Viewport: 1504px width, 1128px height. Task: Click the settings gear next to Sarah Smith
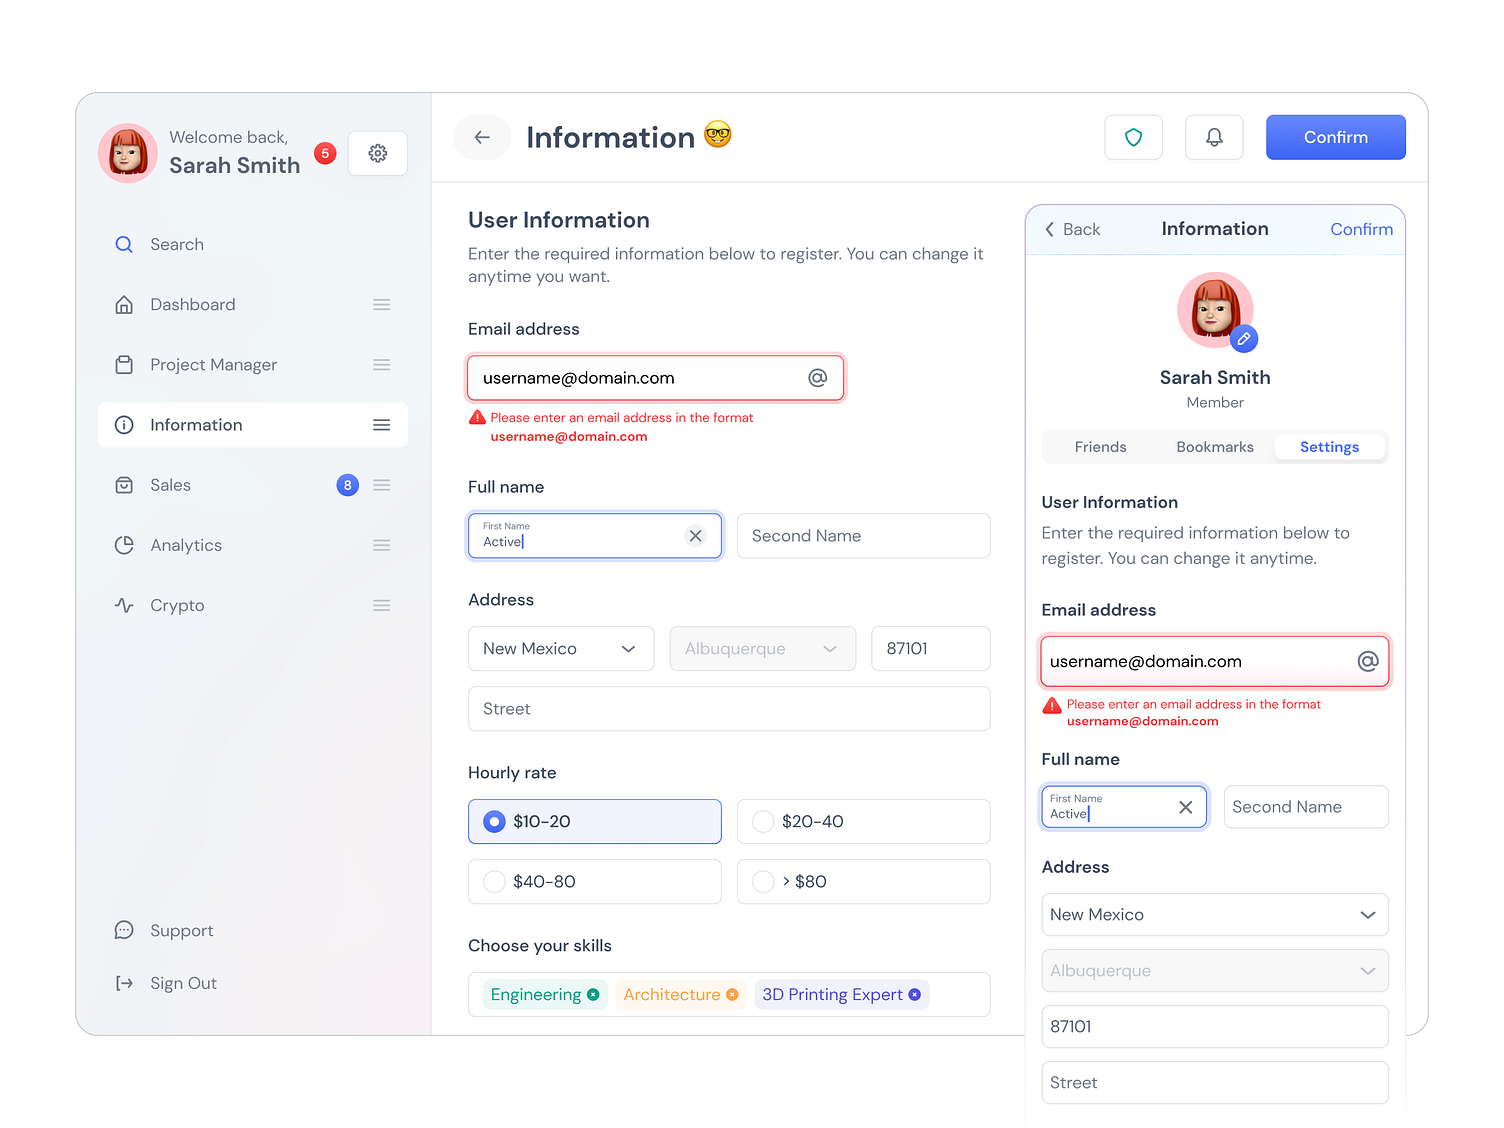[x=377, y=153]
